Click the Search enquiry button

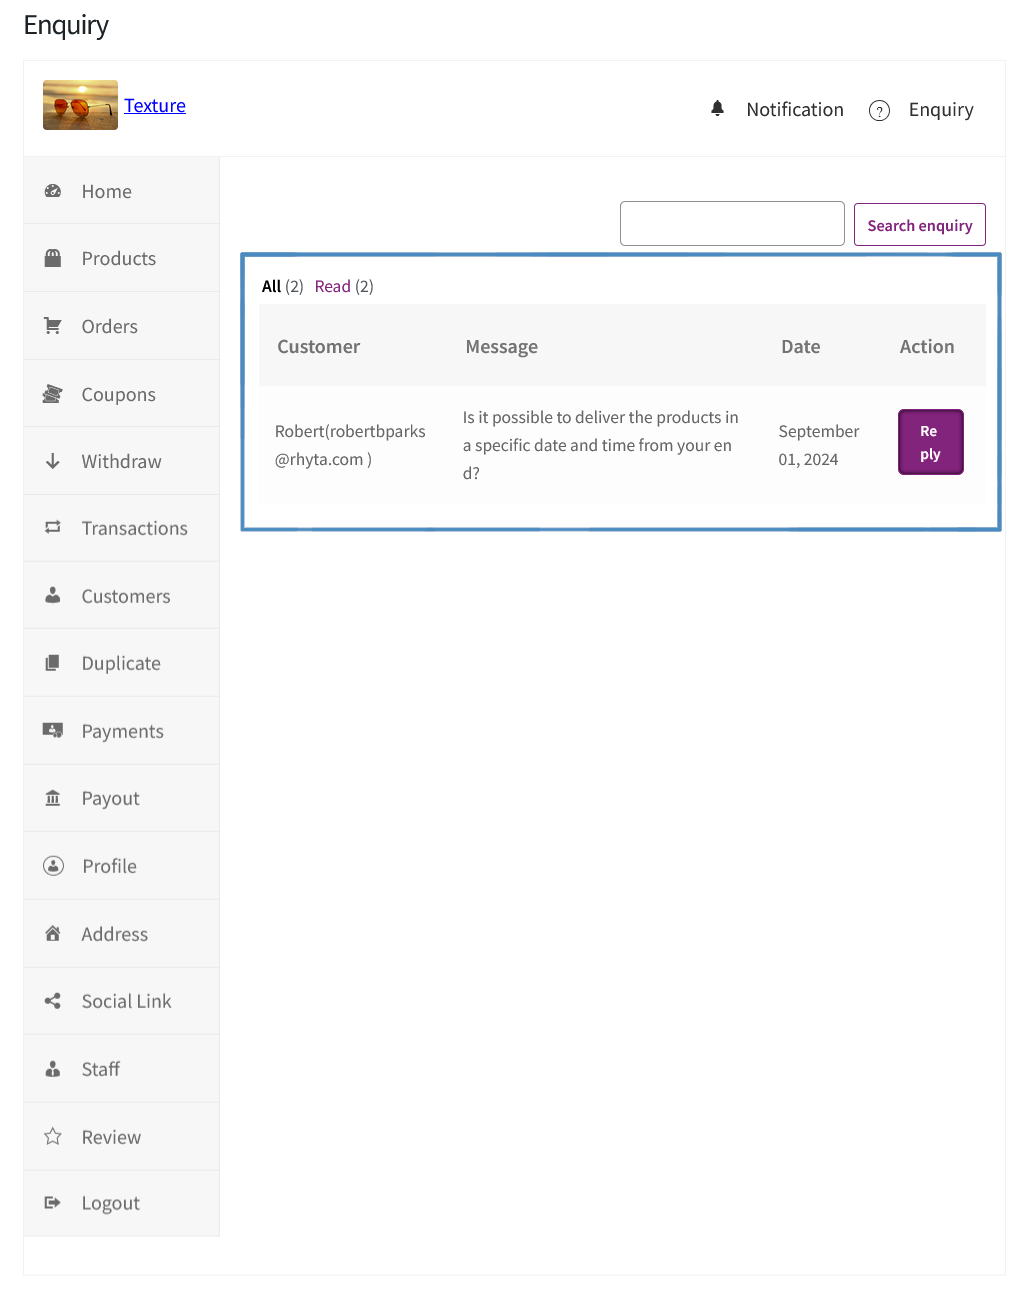click(x=918, y=224)
